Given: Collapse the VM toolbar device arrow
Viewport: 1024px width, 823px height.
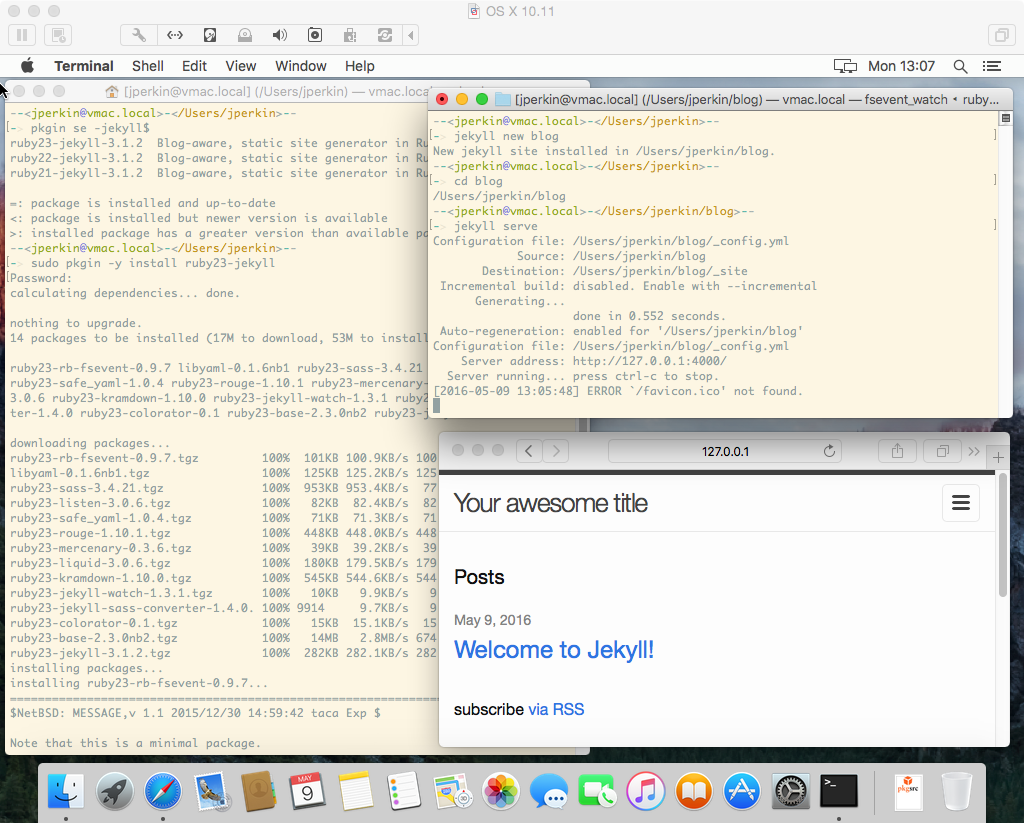Looking at the screenshot, I should (x=411, y=35).
